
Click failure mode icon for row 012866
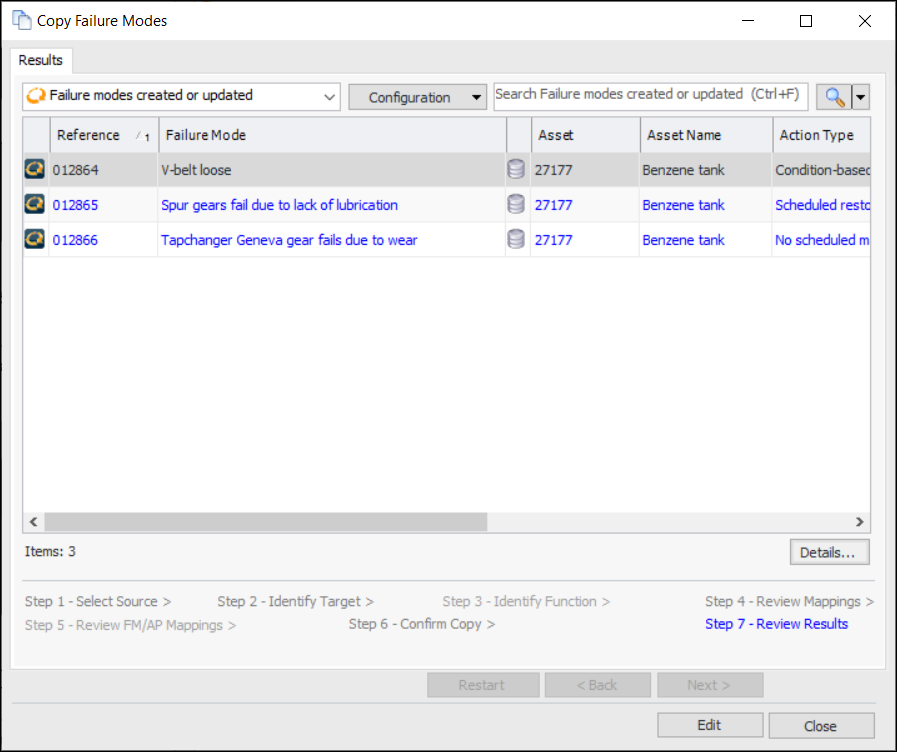tap(35, 240)
